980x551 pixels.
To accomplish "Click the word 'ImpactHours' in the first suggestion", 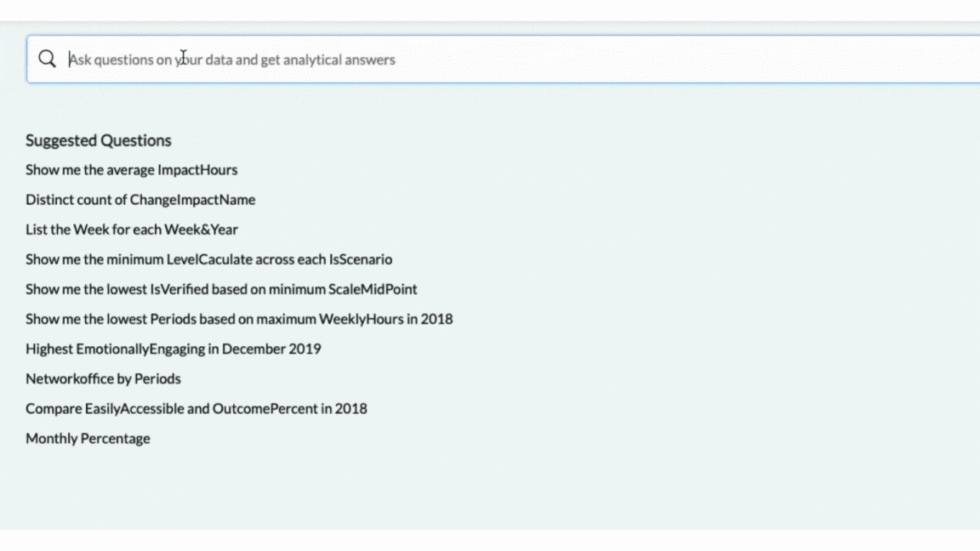I will click(x=197, y=169).
